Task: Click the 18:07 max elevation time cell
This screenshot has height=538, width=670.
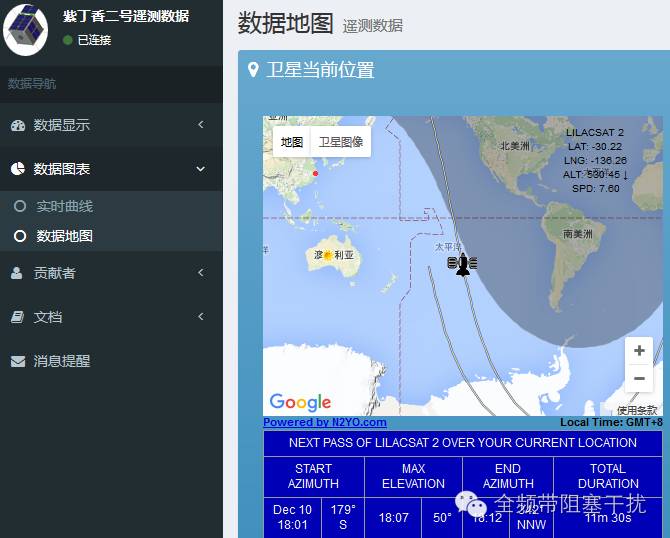Action: (x=394, y=518)
